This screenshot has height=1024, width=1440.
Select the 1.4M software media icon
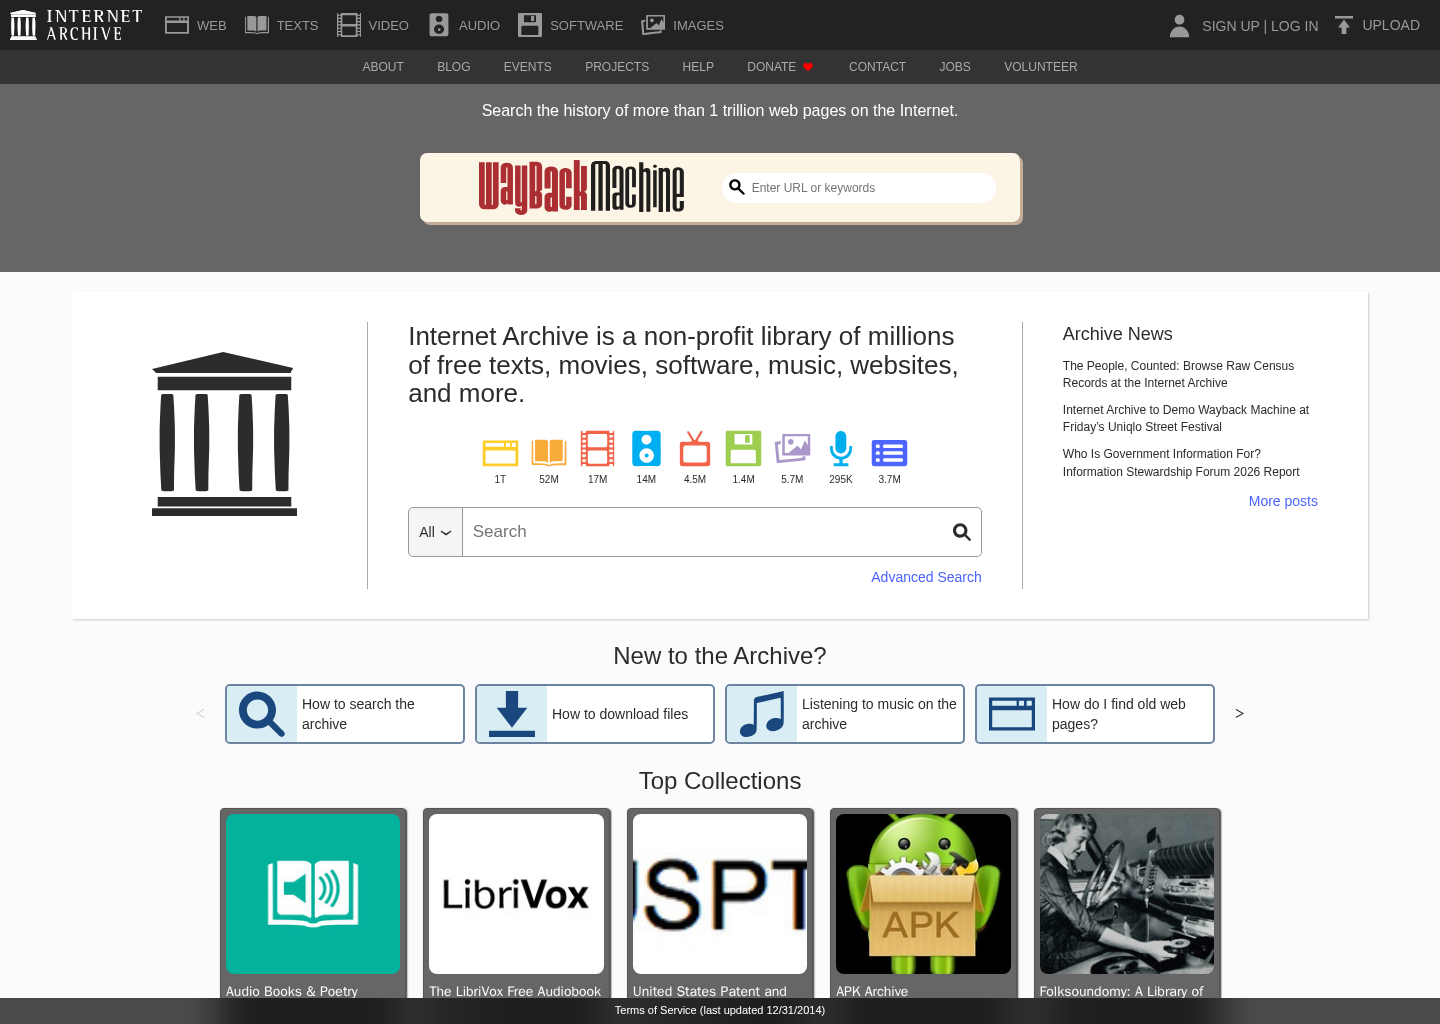(744, 449)
